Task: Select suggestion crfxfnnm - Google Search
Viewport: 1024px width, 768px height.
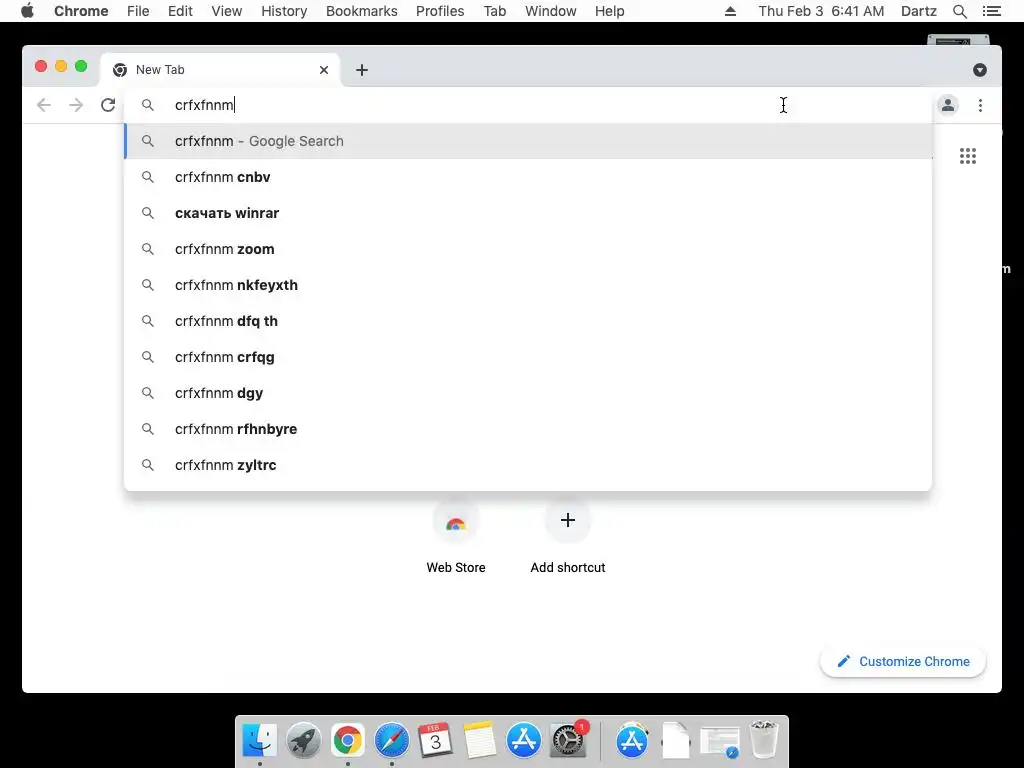Action: (528, 141)
